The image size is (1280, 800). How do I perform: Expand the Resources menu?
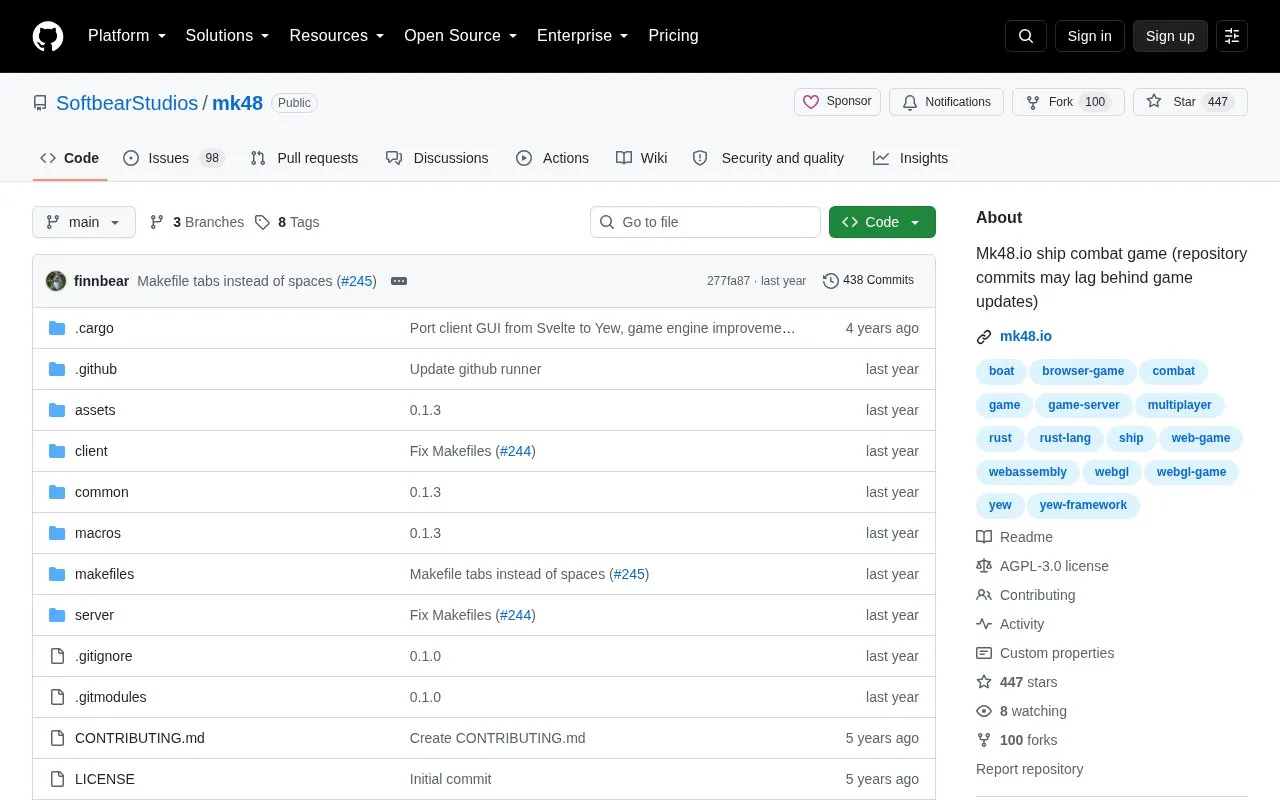tap(337, 36)
